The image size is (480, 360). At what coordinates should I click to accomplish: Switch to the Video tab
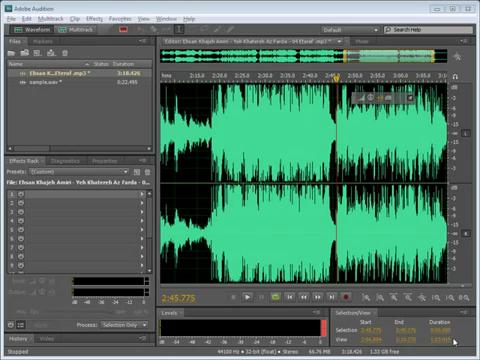(x=47, y=339)
